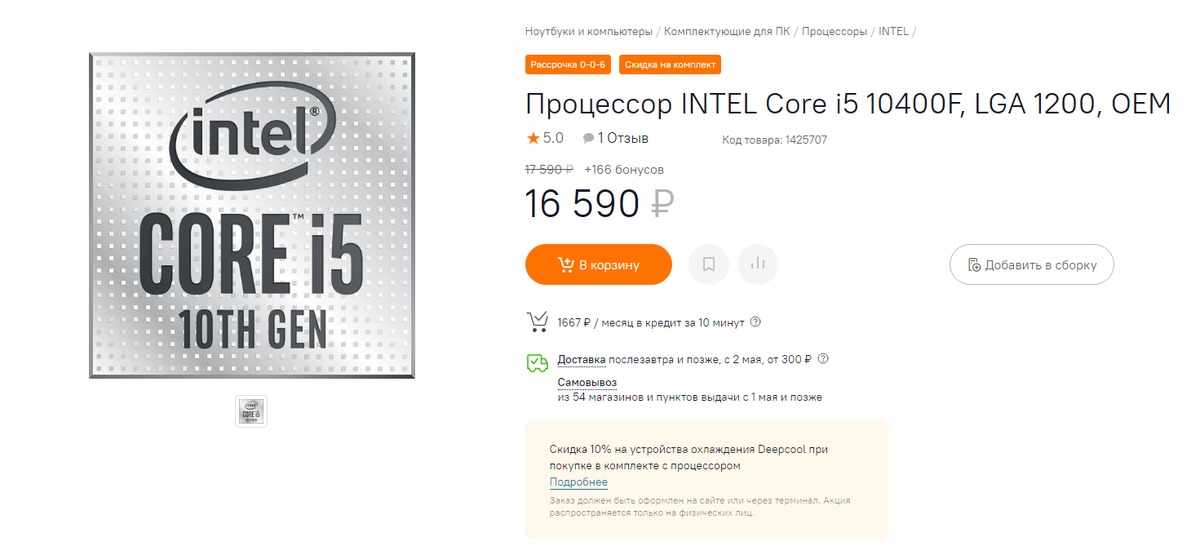Viewport: 1200px width, 555px height.
Task: Click the question mark next to delivery info
Action: click(x=823, y=359)
